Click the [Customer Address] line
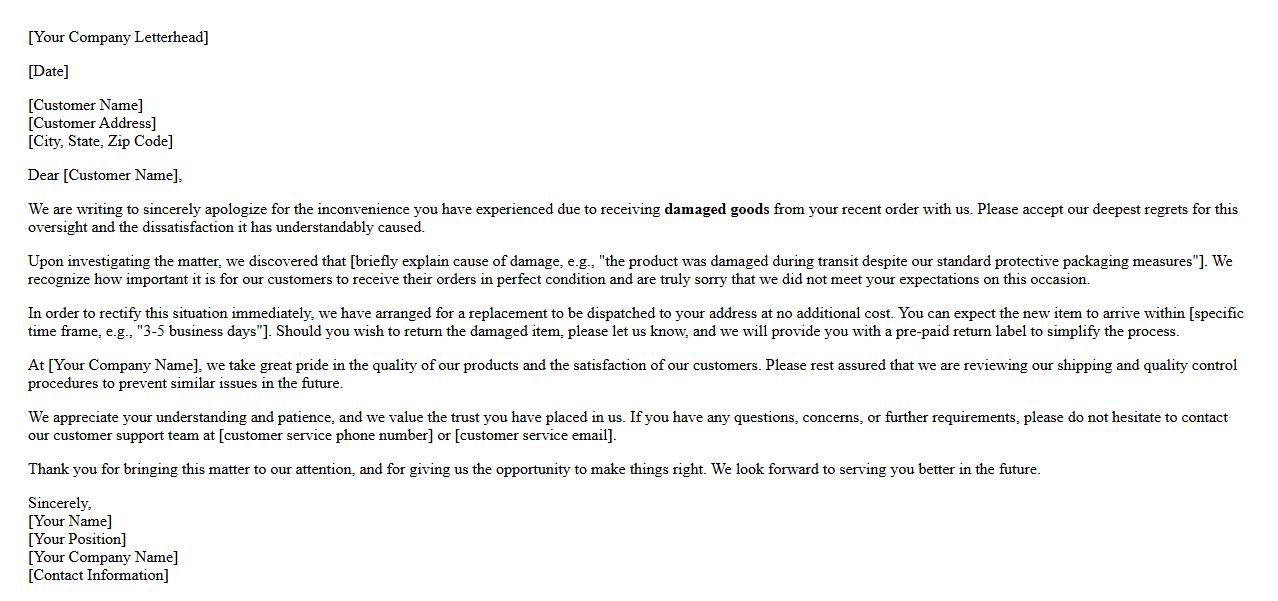This screenshot has width=1278, height=601. (x=92, y=124)
